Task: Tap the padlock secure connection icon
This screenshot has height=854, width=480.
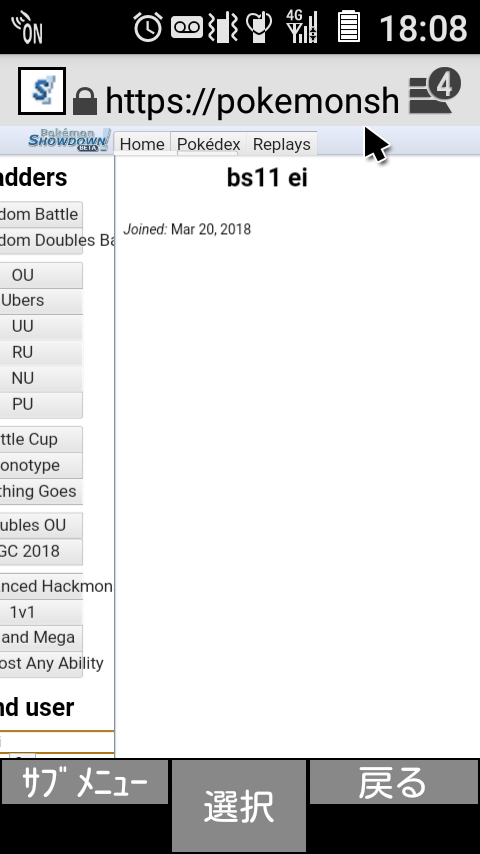Action: (85, 101)
